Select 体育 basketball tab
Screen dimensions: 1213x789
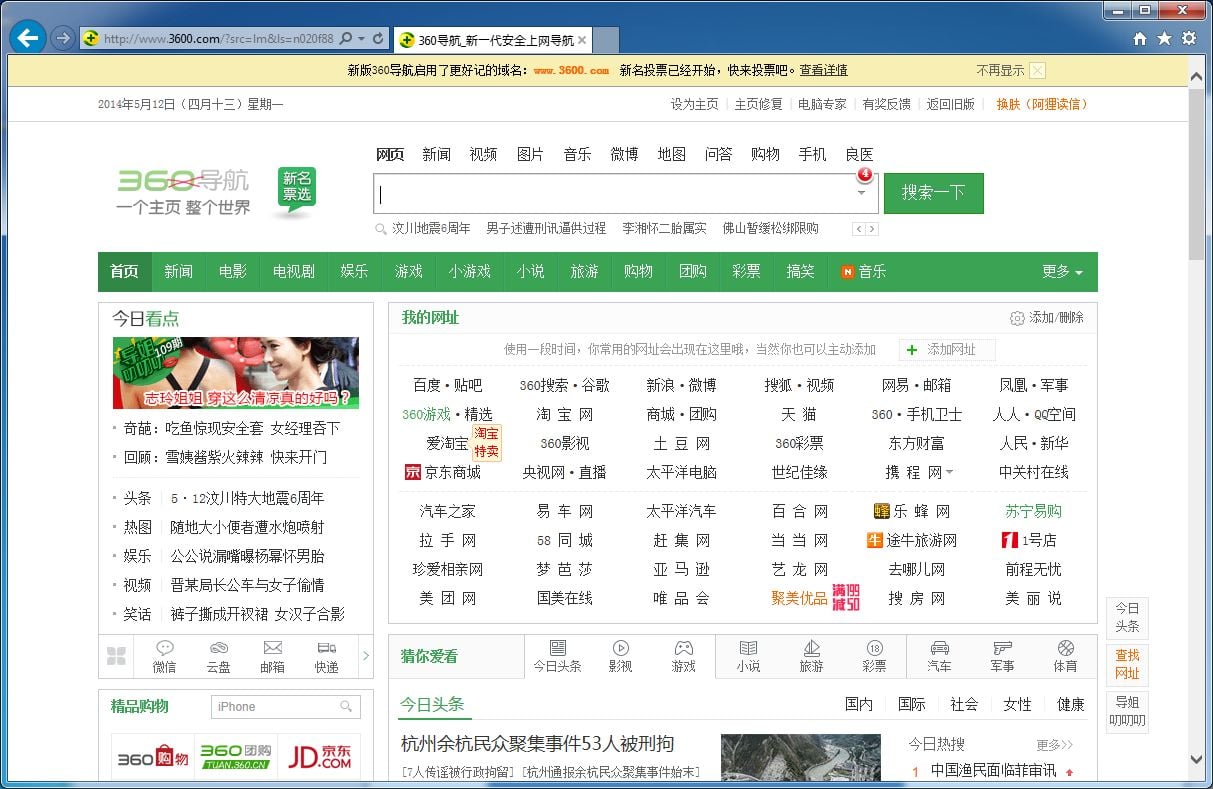point(1066,657)
